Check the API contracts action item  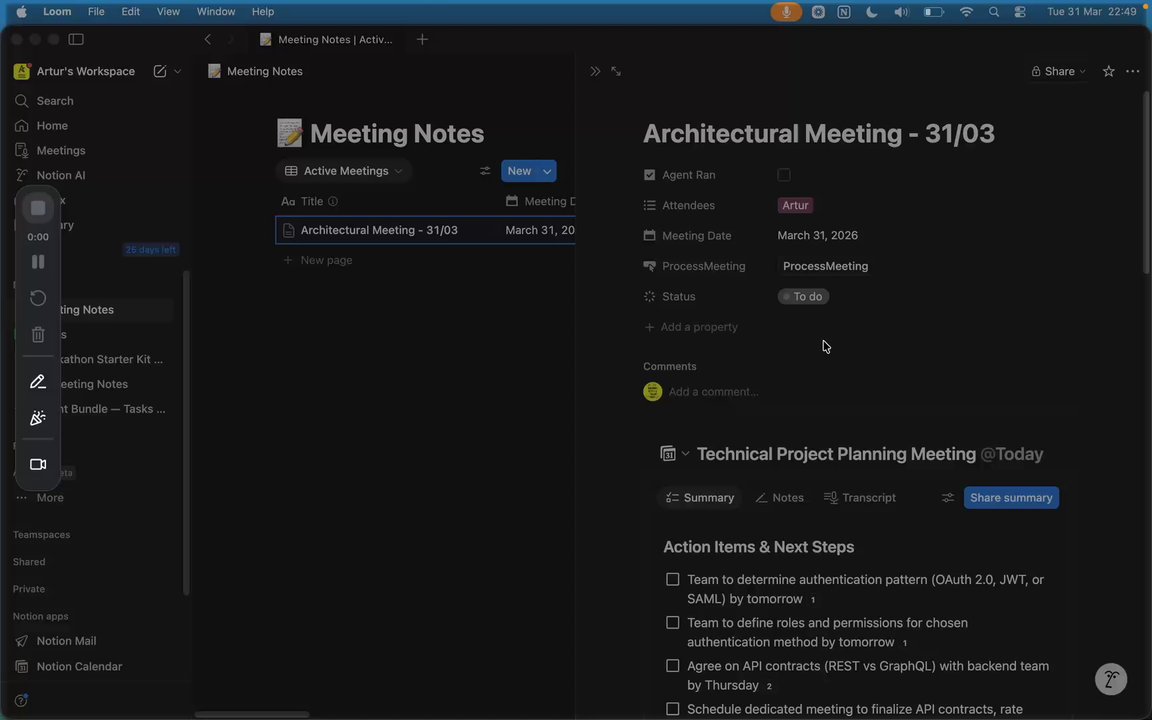[x=673, y=666]
